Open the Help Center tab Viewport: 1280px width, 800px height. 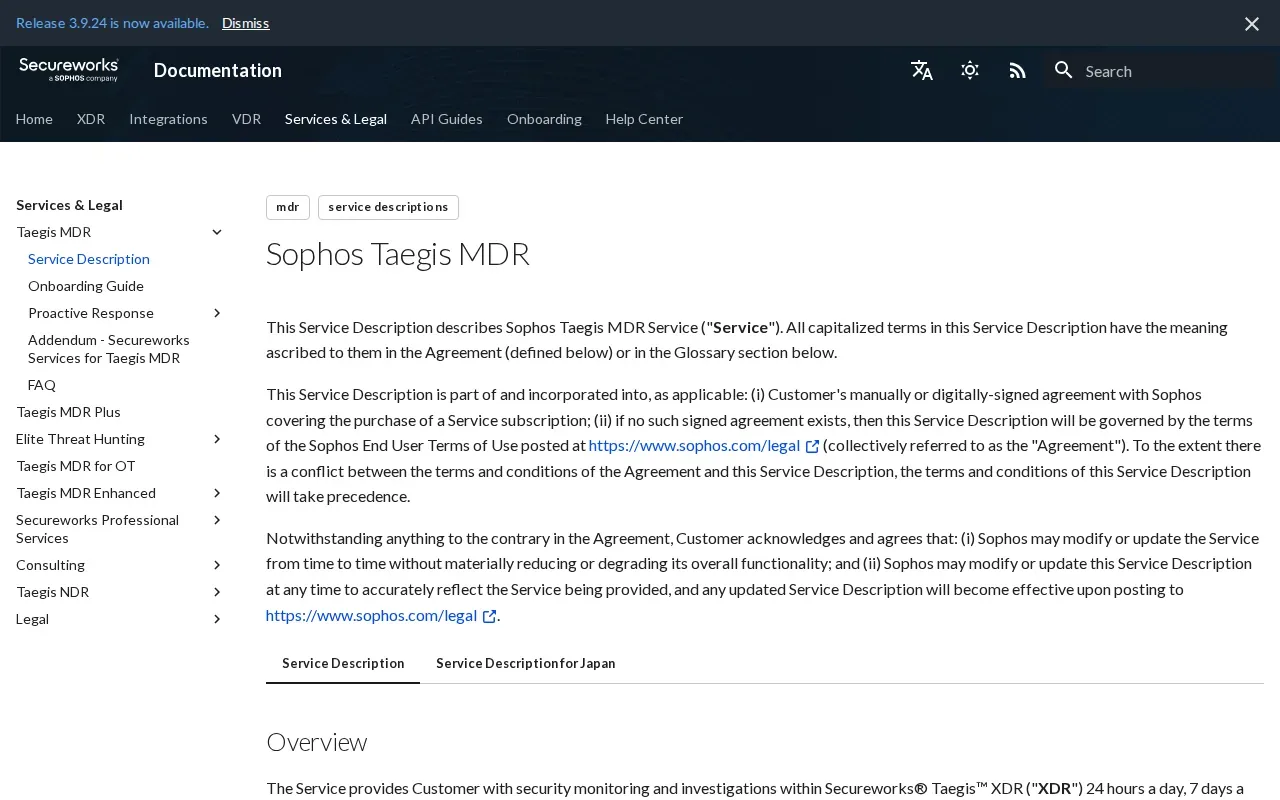(x=644, y=119)
